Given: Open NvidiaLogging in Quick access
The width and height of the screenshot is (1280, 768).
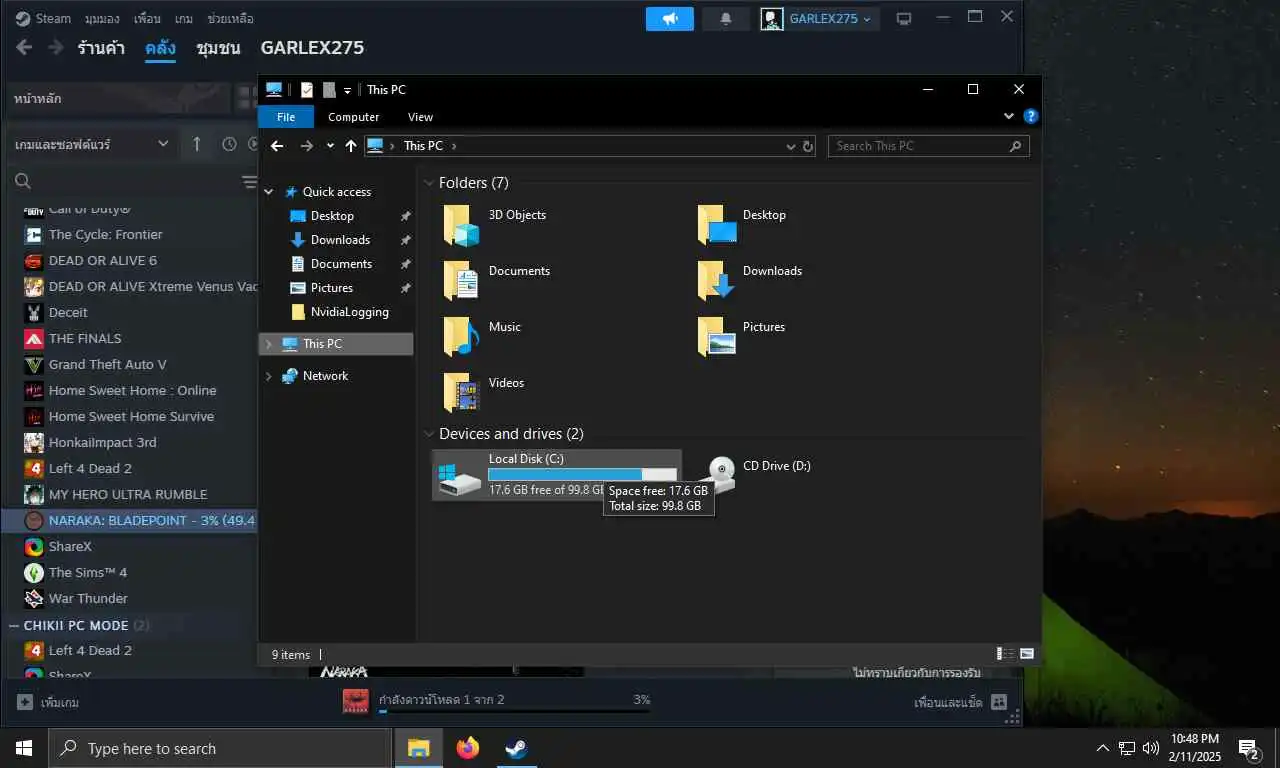Looking at the screenshot, I should coord(338,312).
